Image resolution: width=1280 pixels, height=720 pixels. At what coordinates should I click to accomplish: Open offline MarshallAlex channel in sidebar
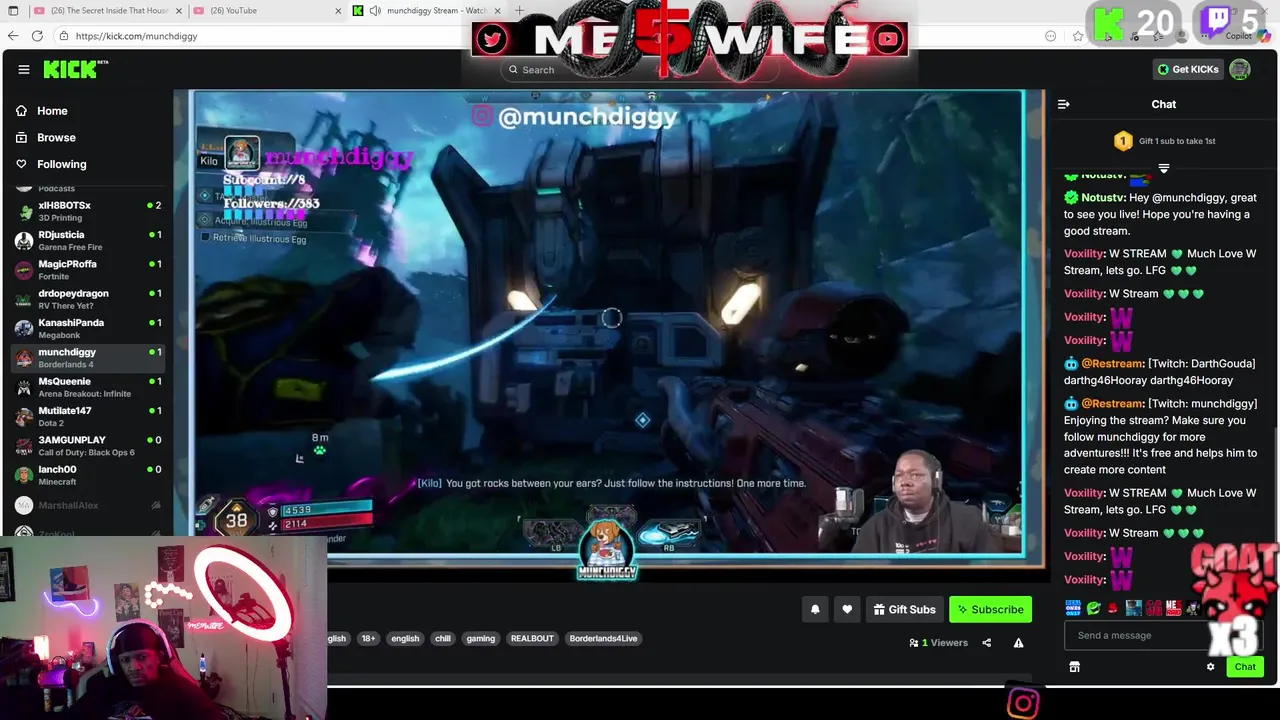pyautogui.click(x=88, y=505)
